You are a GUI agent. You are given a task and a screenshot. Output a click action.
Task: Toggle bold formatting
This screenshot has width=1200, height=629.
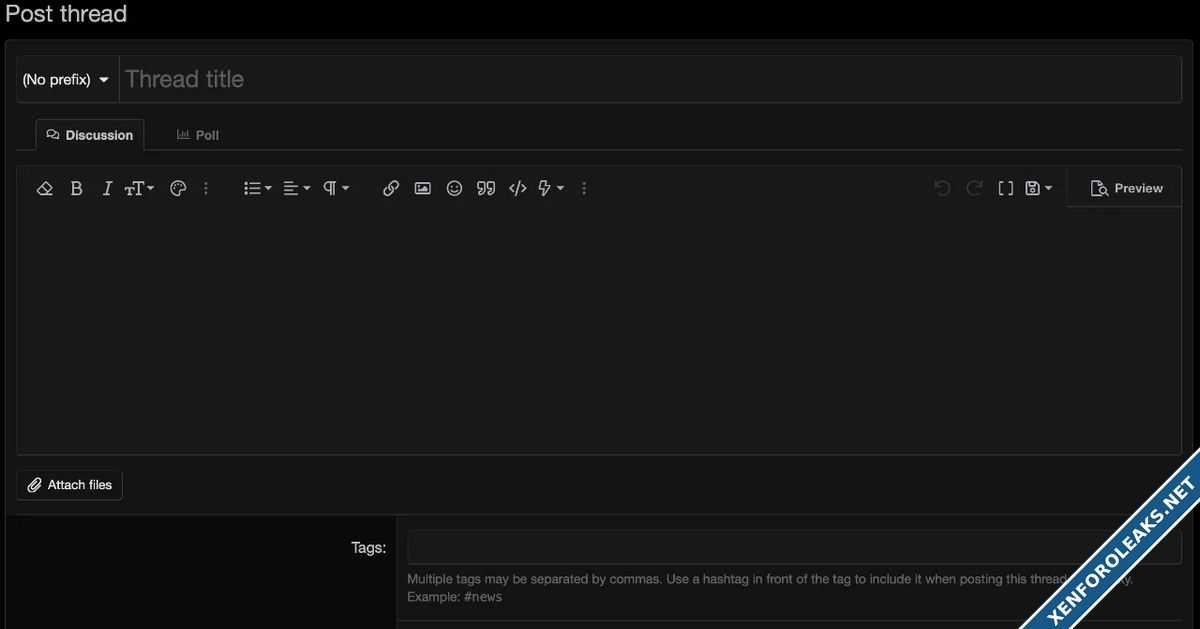(x=76, y=188)
